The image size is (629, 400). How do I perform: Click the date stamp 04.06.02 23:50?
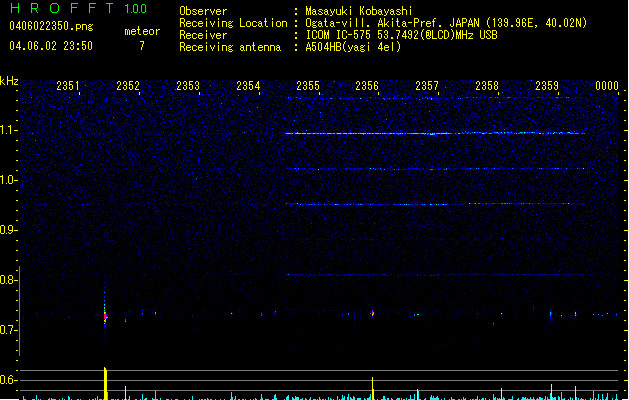coord(51,46)
